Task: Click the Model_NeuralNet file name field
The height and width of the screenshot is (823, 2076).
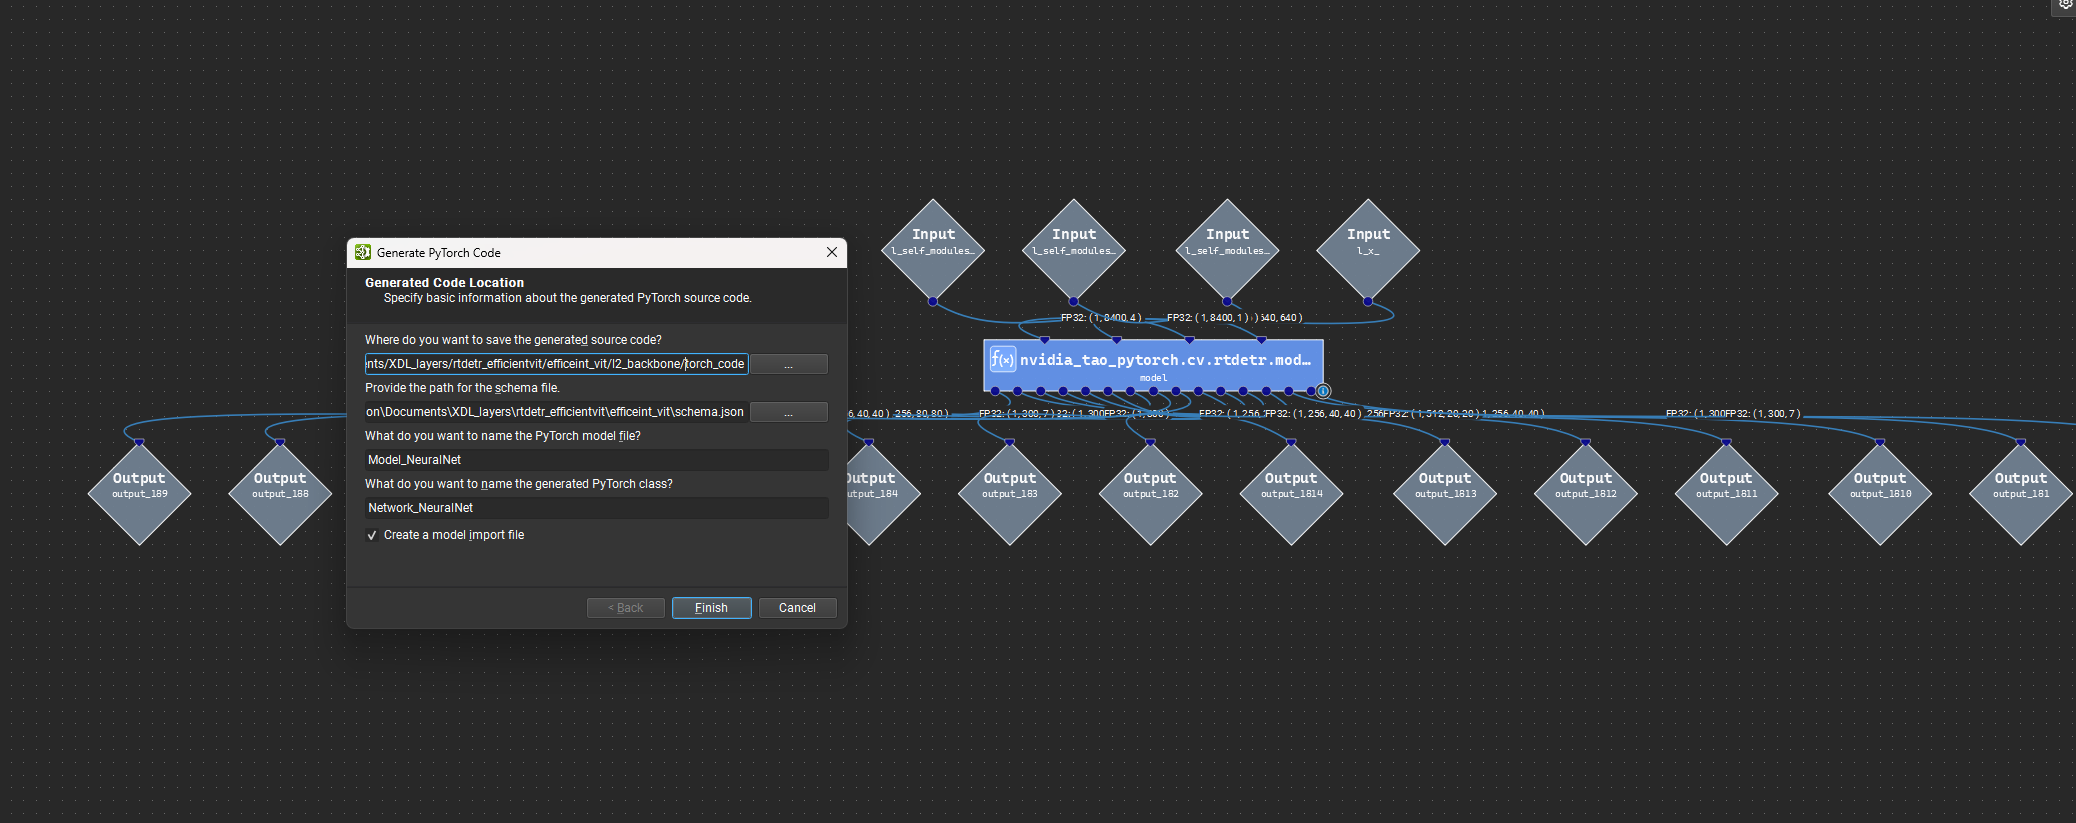Action: pyautogui.click(x=597, y=460)
